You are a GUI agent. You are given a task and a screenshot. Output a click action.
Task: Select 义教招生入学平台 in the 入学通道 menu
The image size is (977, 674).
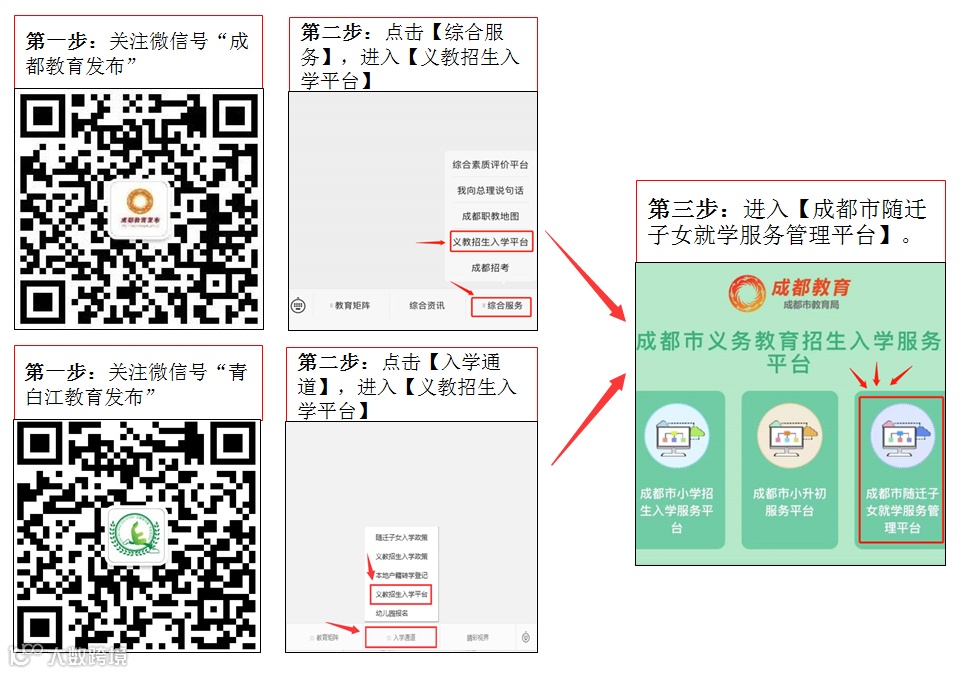(x=401, y=594)
